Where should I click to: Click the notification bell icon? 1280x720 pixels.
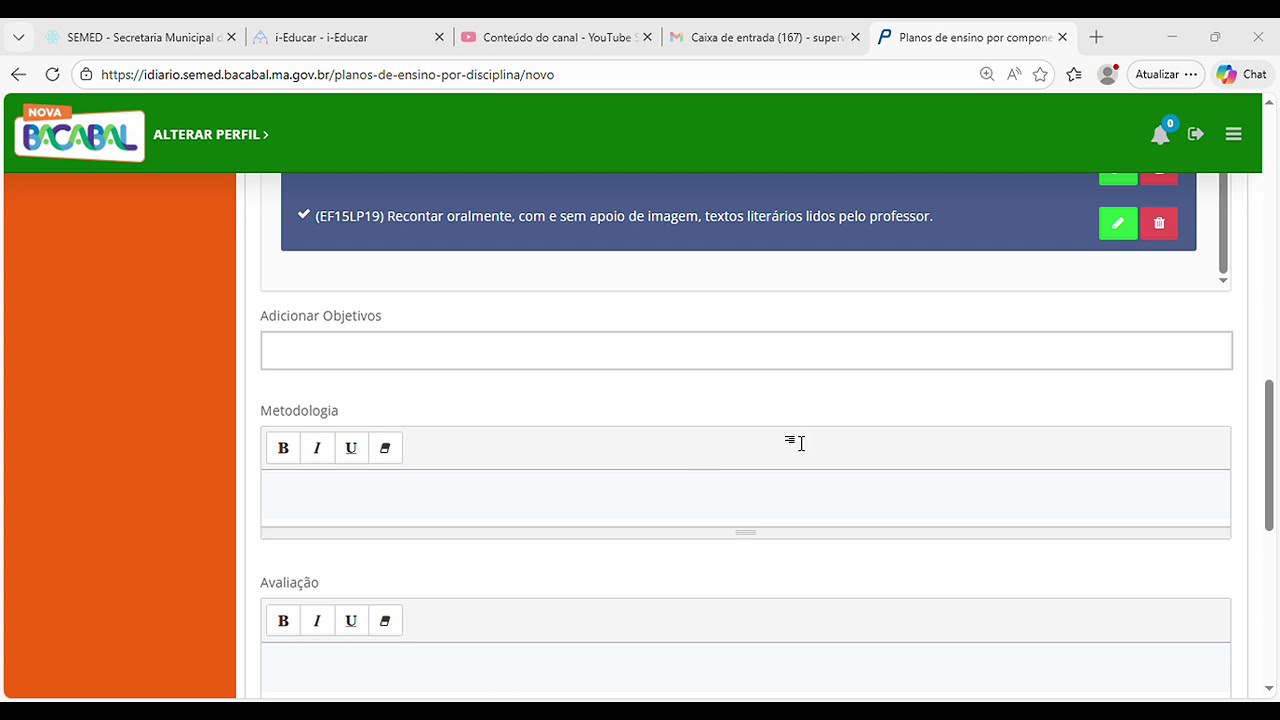(1160, 135)
